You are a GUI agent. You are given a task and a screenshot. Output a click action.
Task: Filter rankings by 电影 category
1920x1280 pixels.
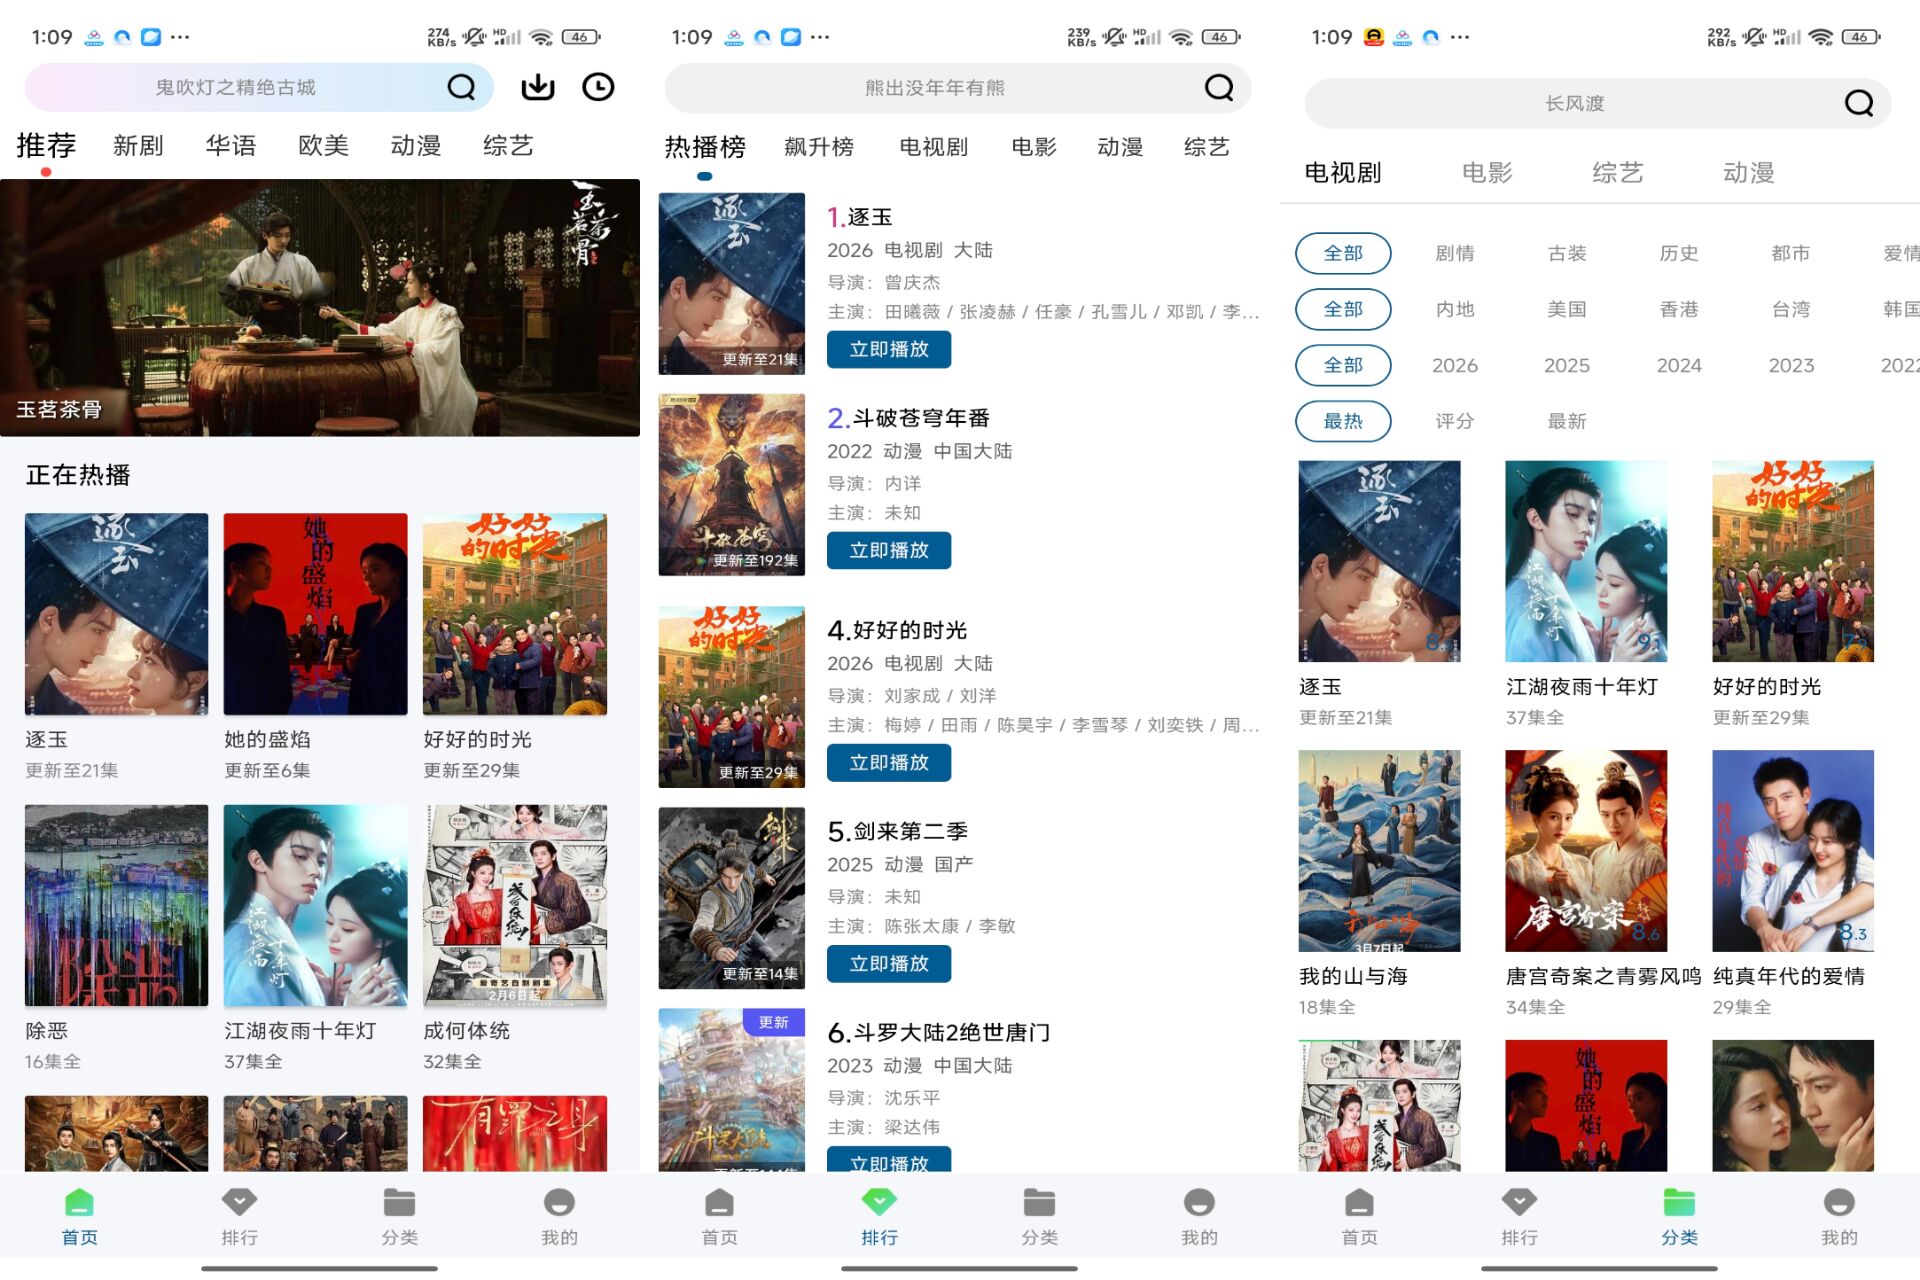pyautogui.click(x=1033, y=147)
